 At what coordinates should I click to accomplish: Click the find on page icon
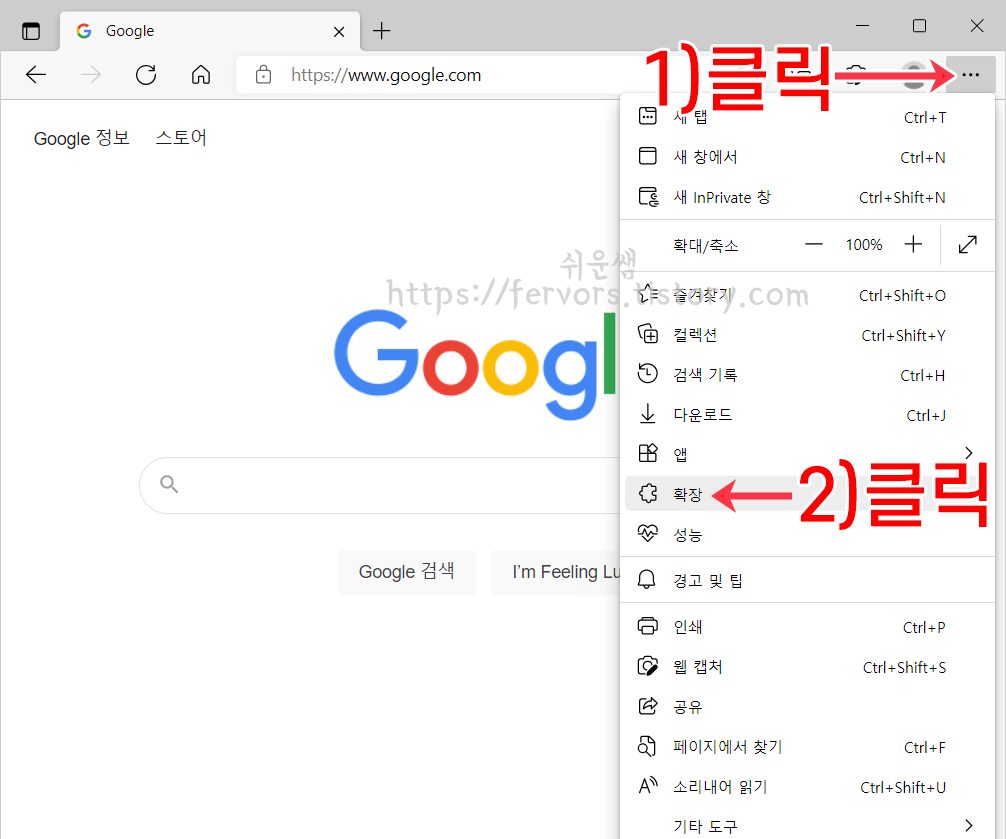(647, 746)
